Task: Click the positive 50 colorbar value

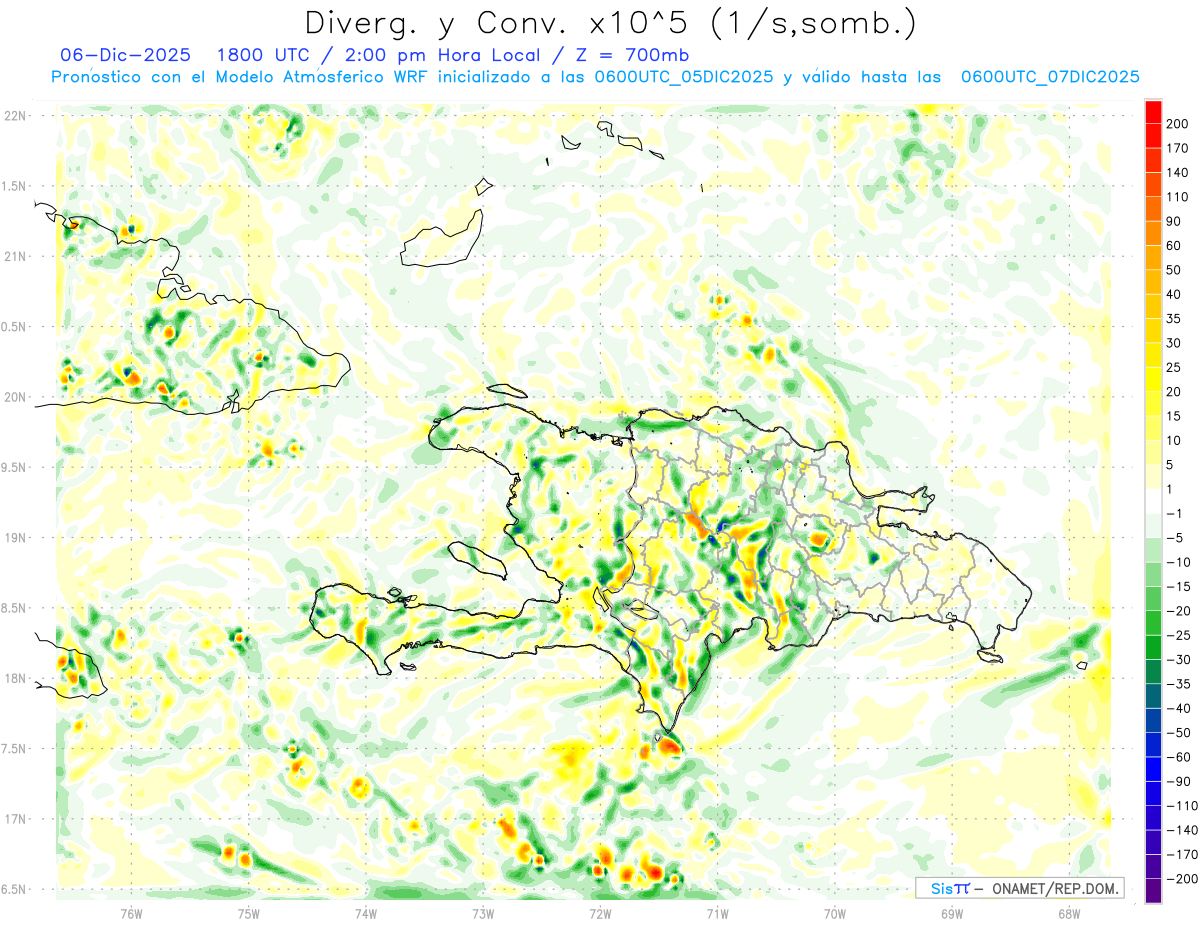Action: (x=1176, y=270)
